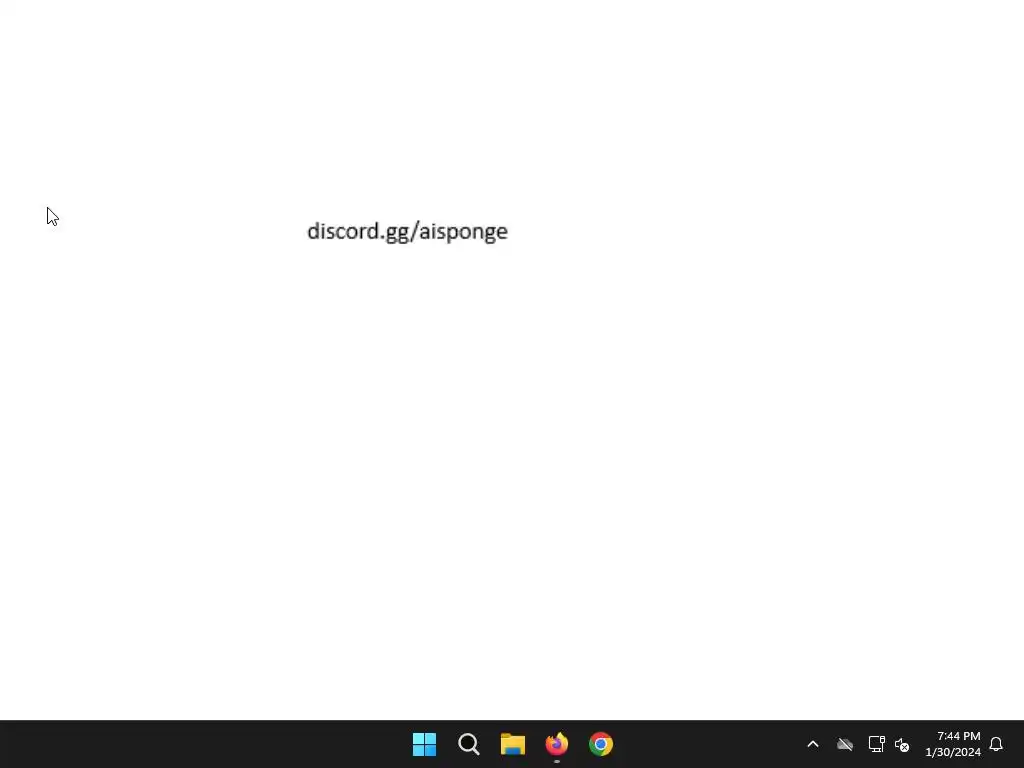This screenshot has height=768, width=1024.
Task: Open the Windows Start menu
Action: (424, 744)
